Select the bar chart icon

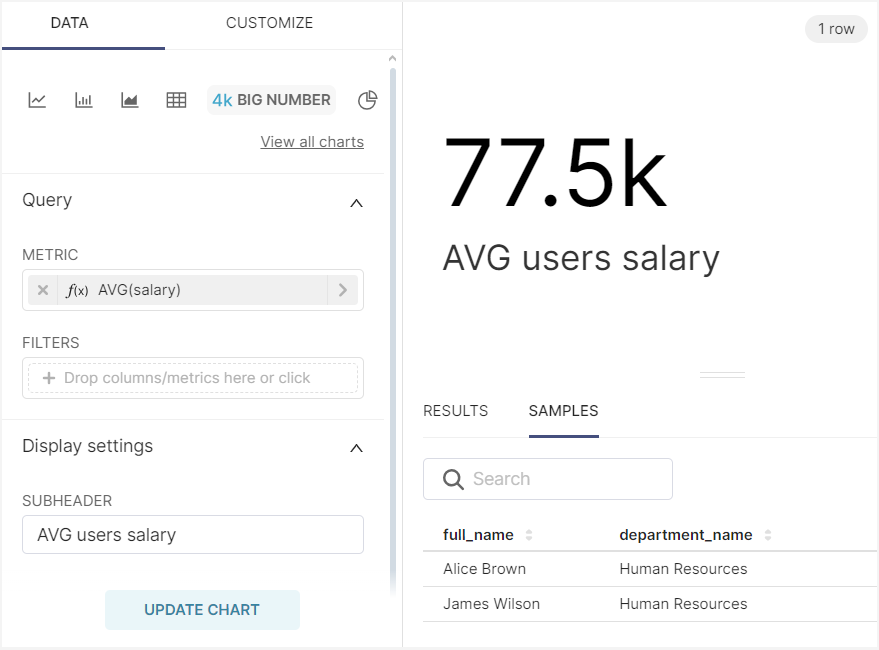84,100
